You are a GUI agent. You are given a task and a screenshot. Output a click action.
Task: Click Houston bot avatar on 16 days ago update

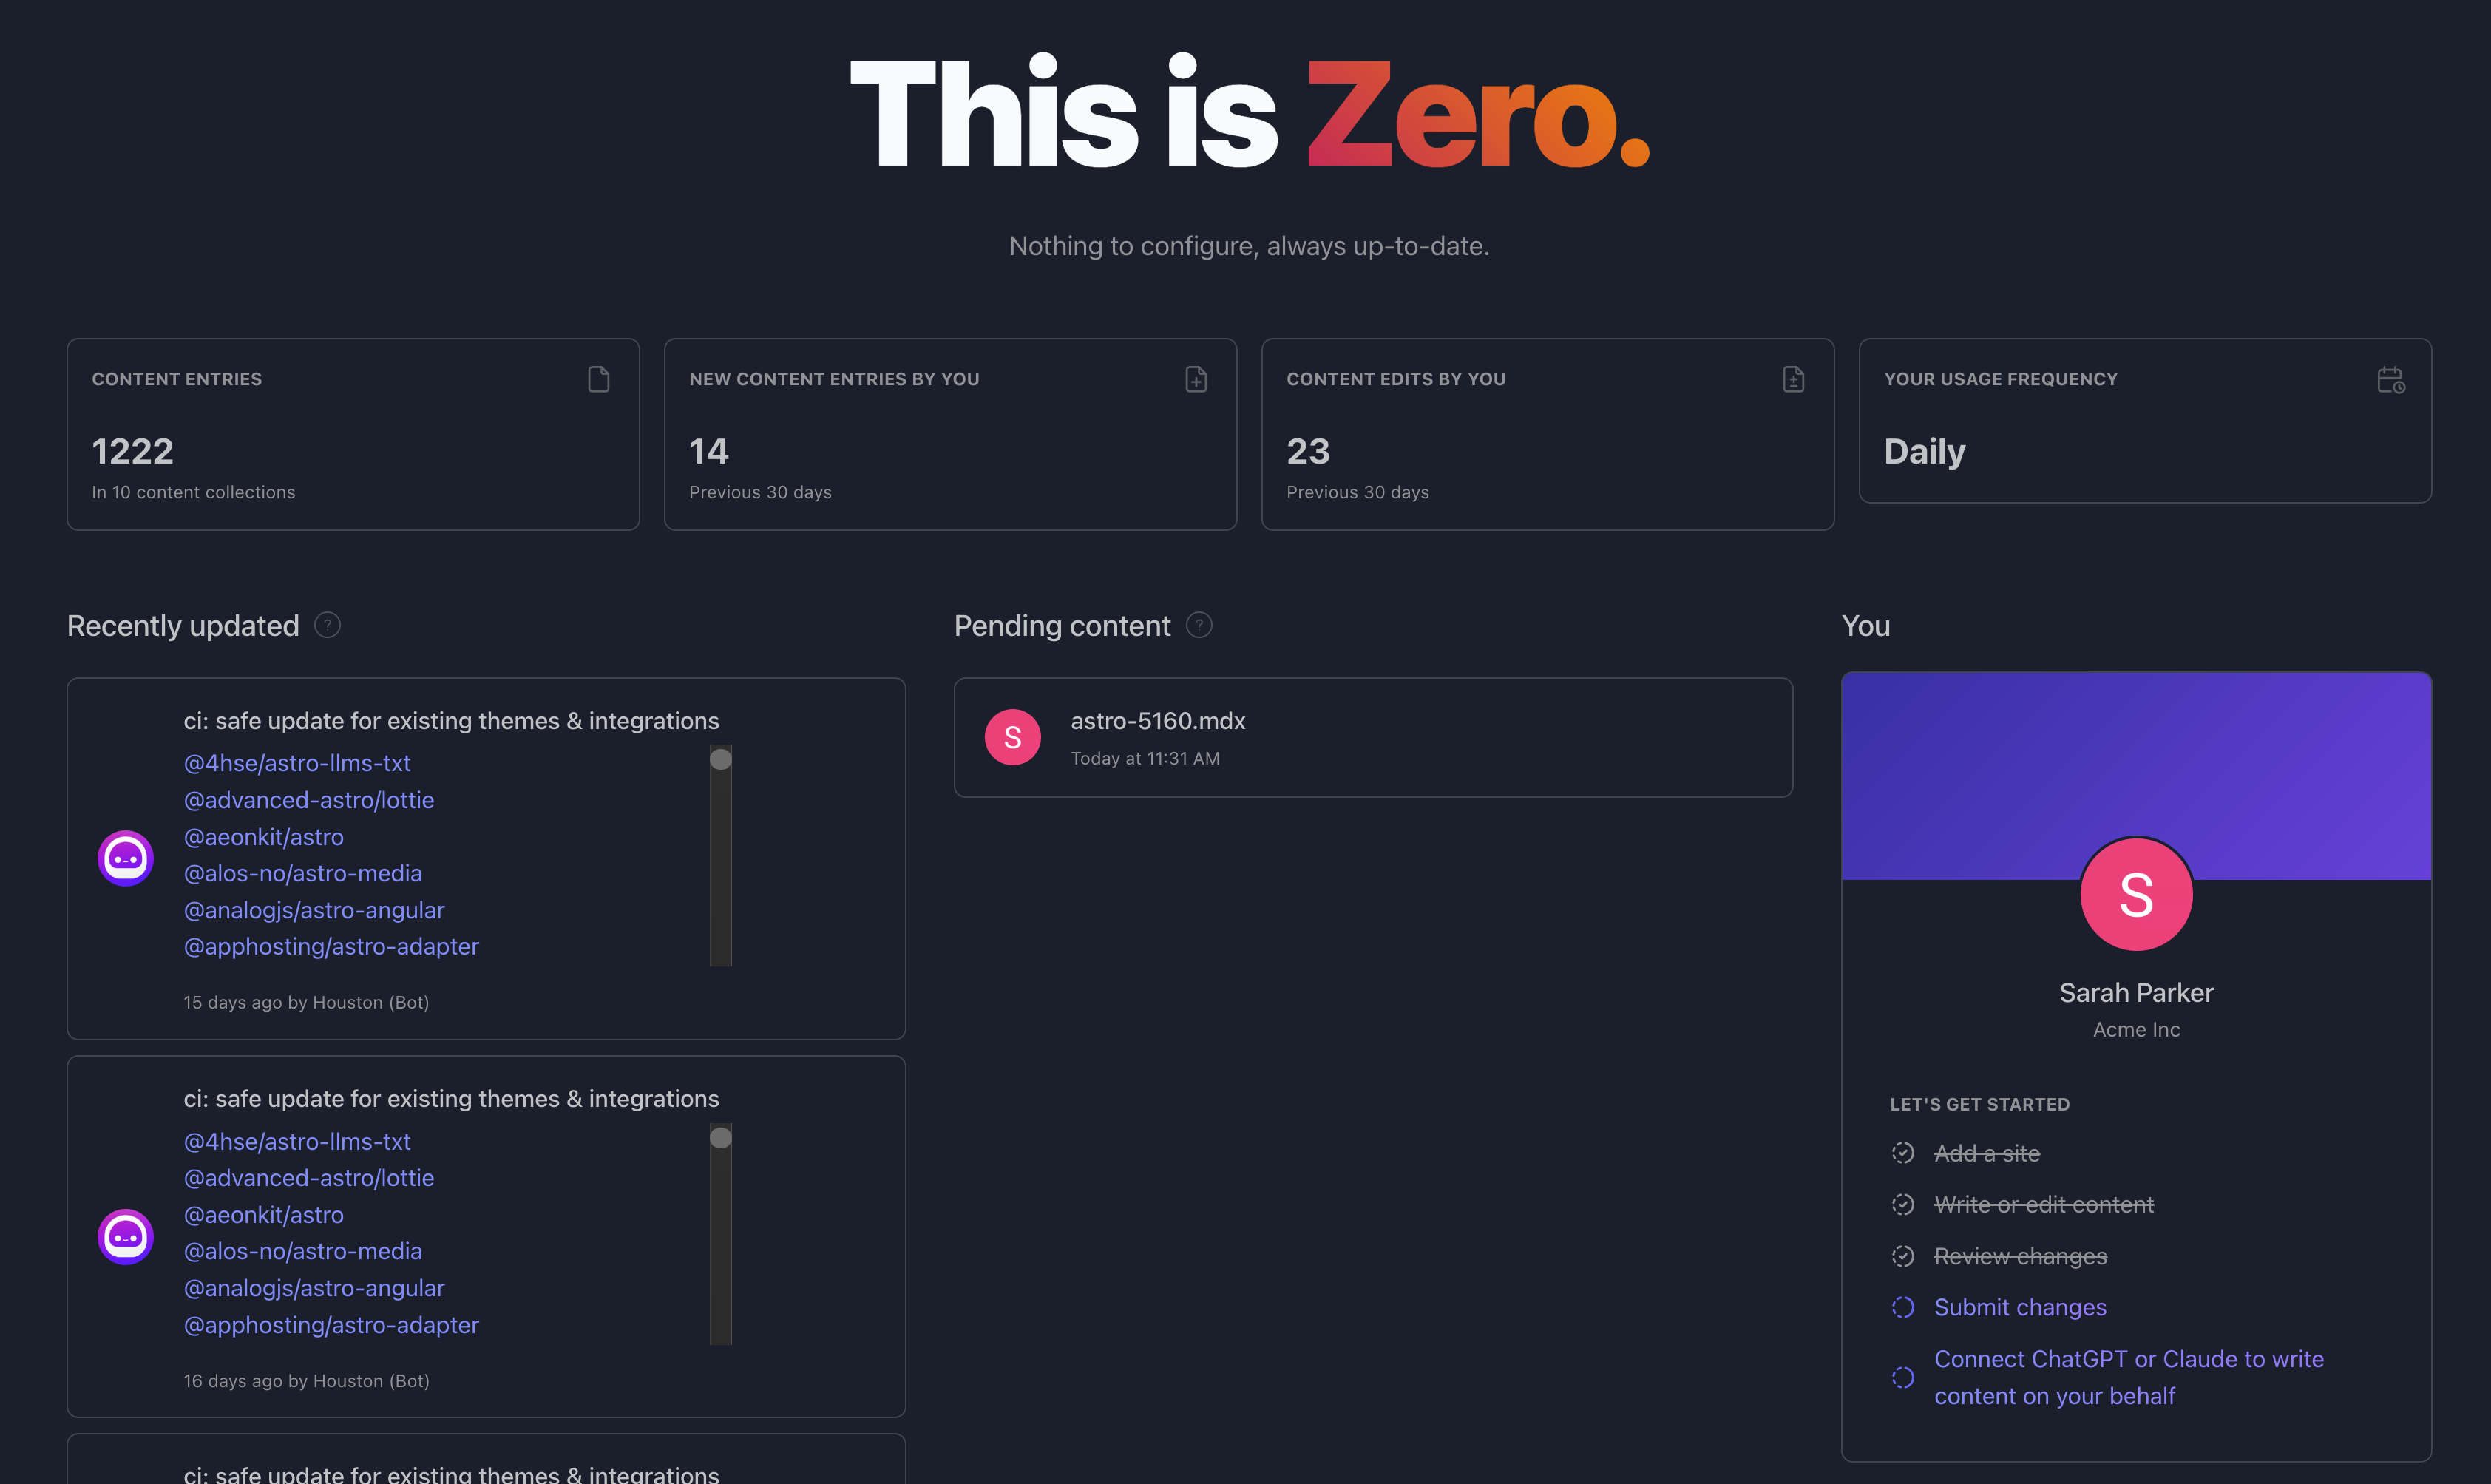[x=126, y=1236]
